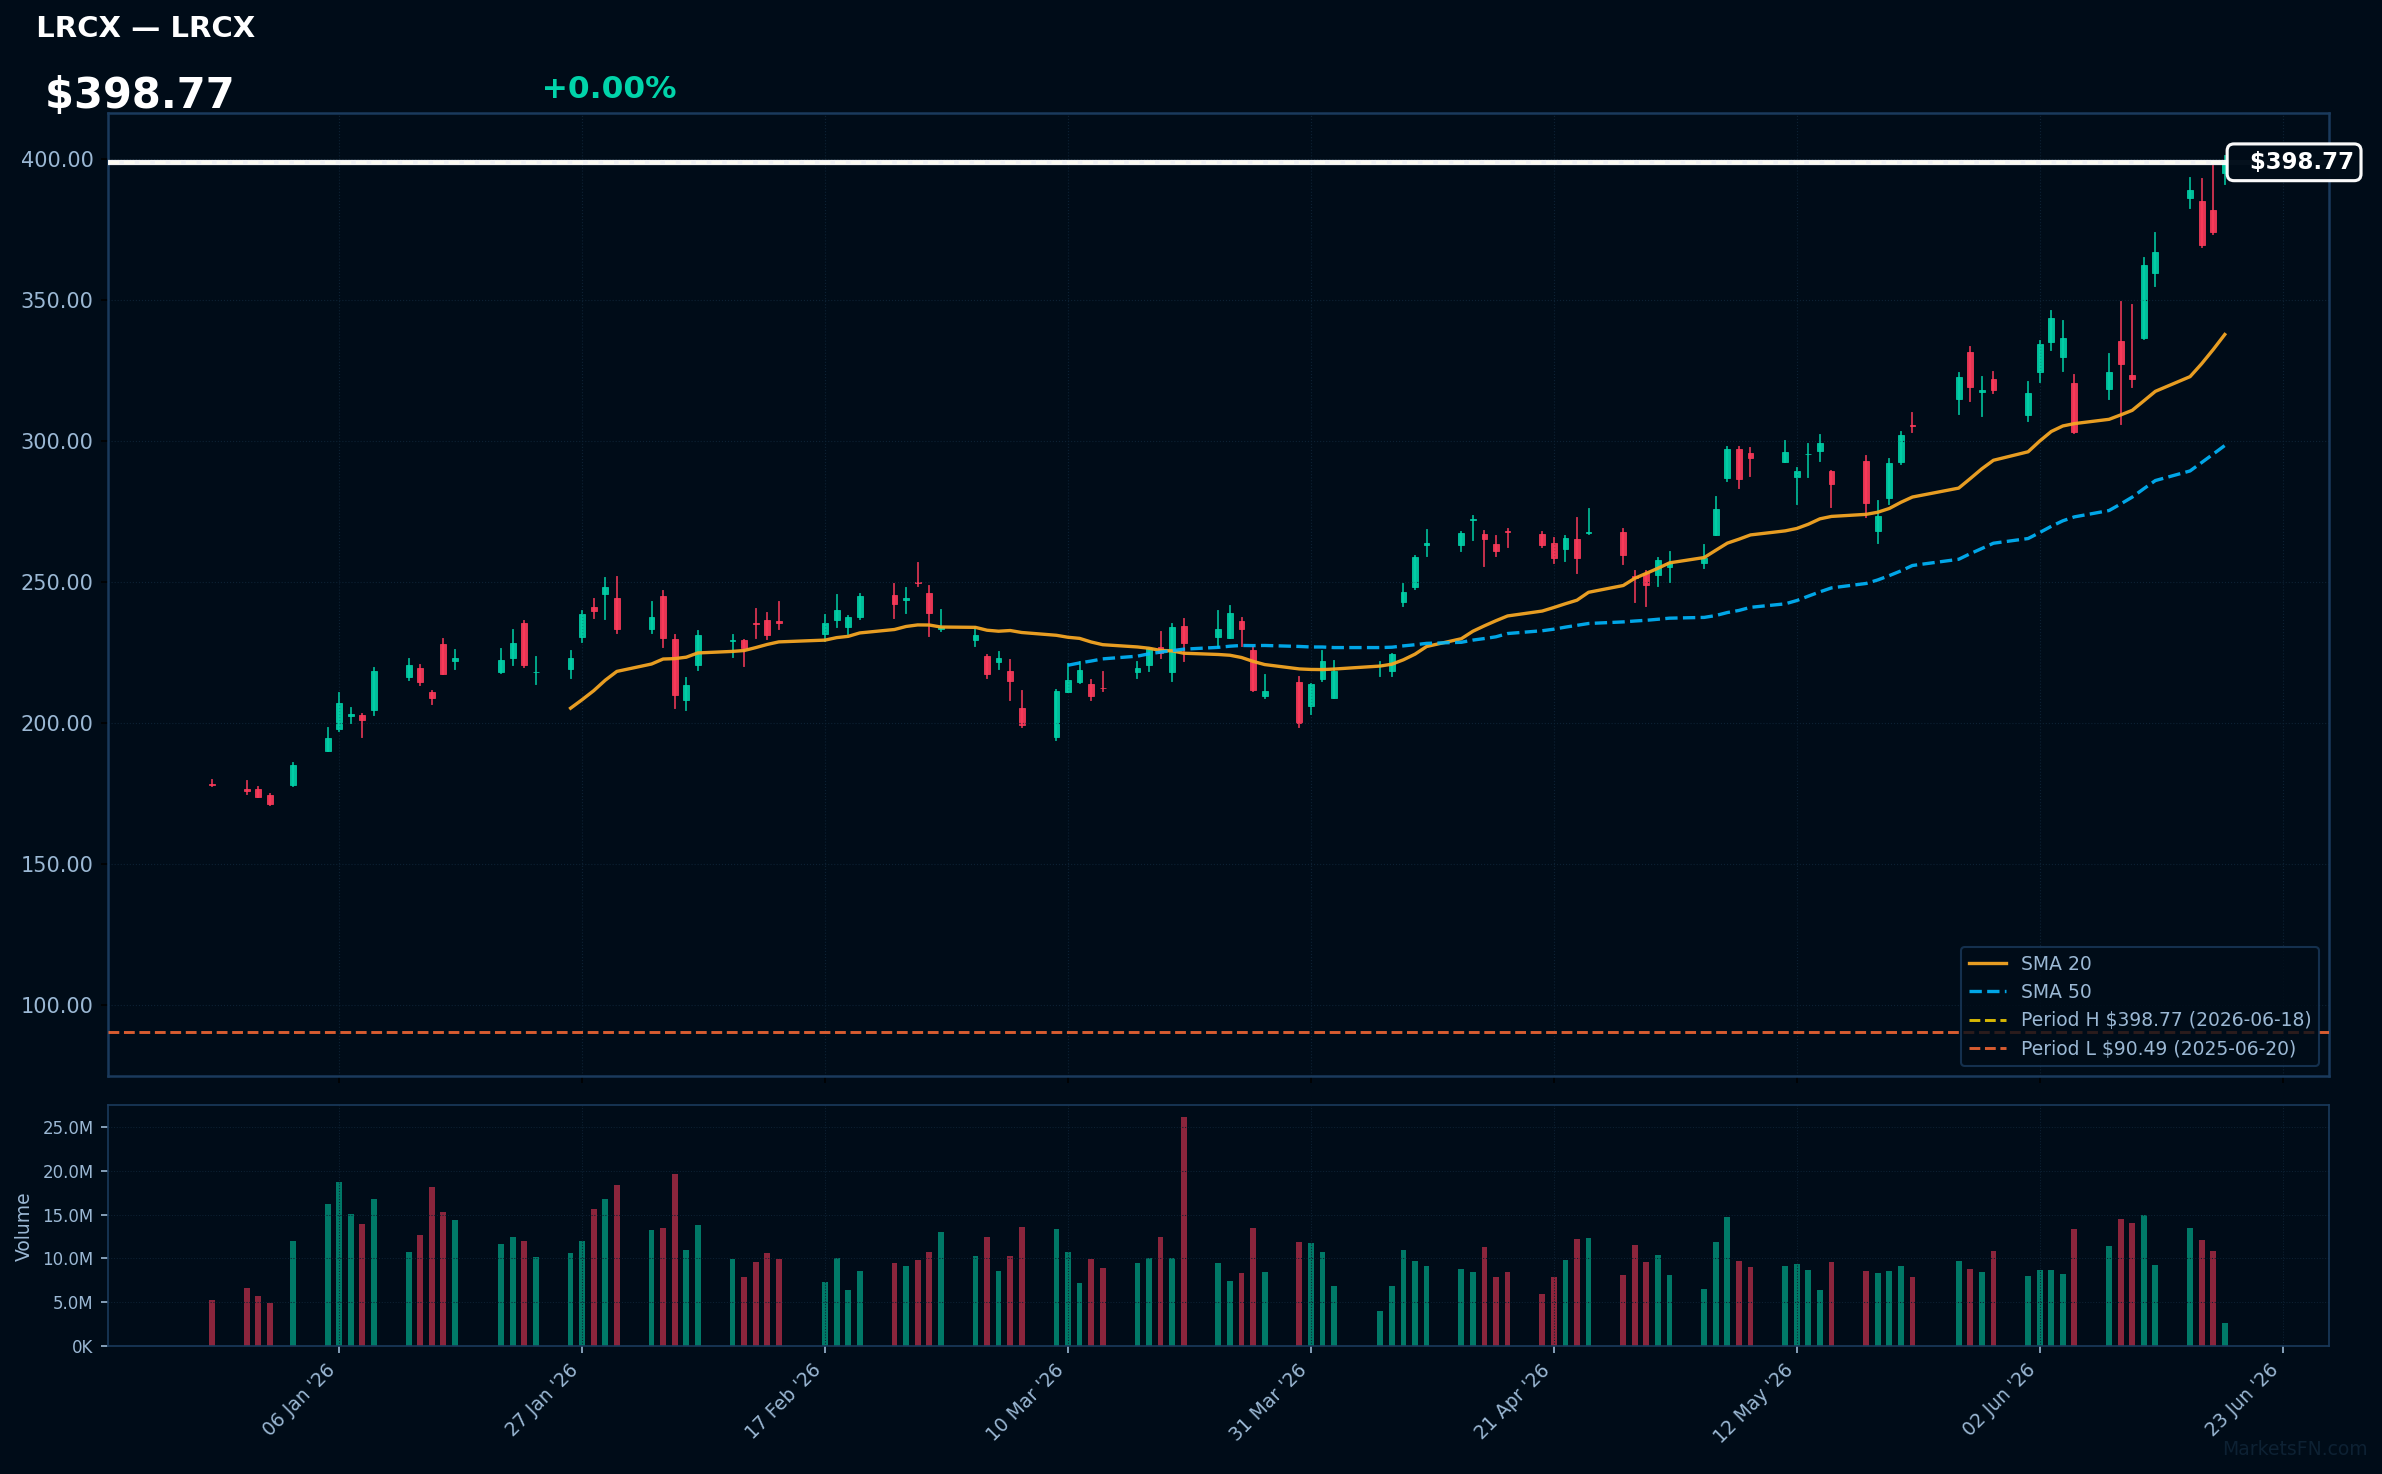Click the LRCX — LRCX chart title
Viewport: 2382px width, 1474px height.
click(x=145, y=28)
